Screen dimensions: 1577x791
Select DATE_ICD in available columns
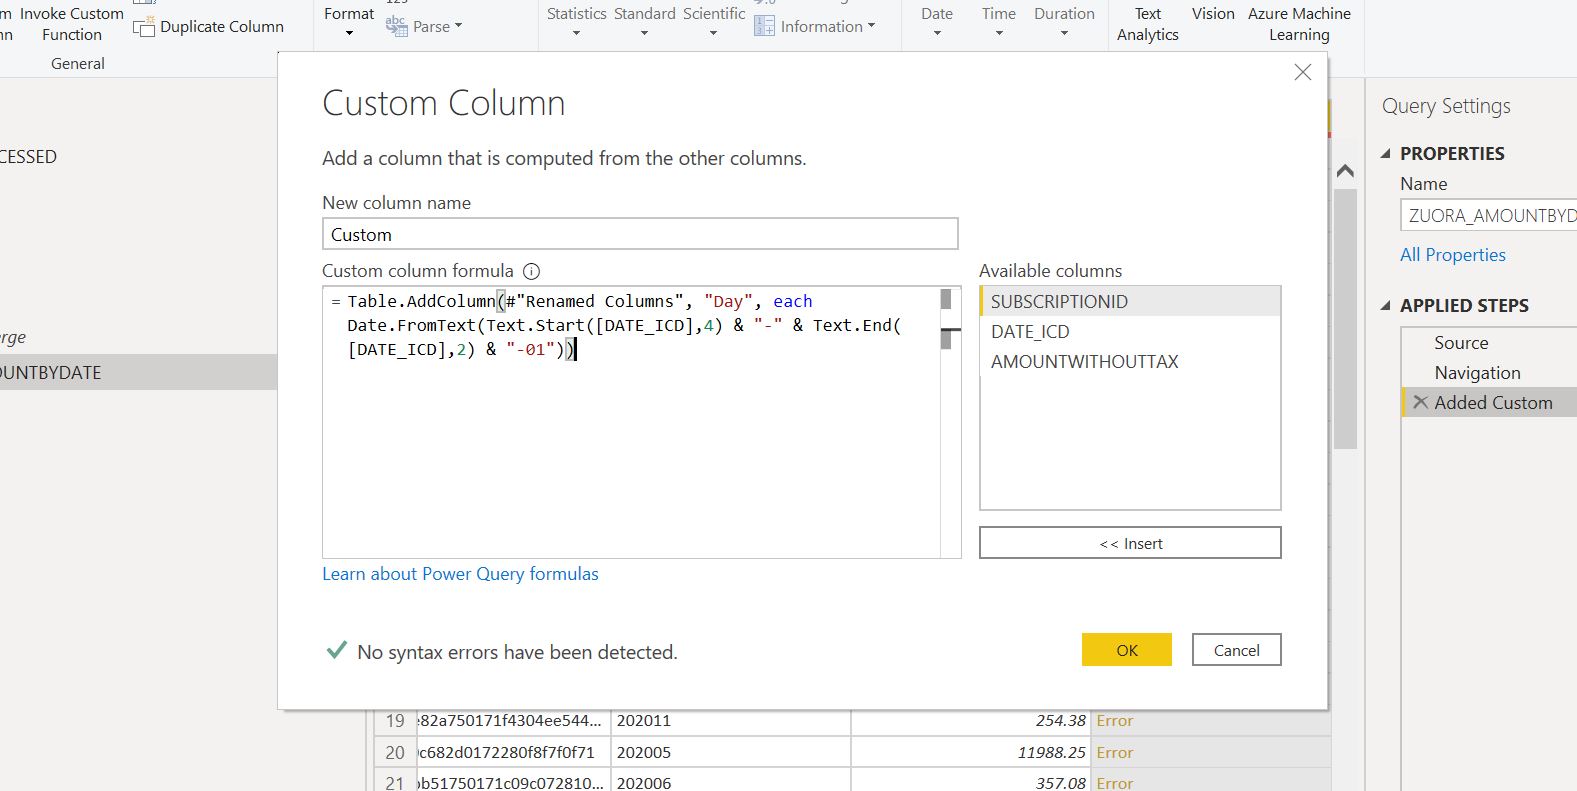coord(1130,332)
